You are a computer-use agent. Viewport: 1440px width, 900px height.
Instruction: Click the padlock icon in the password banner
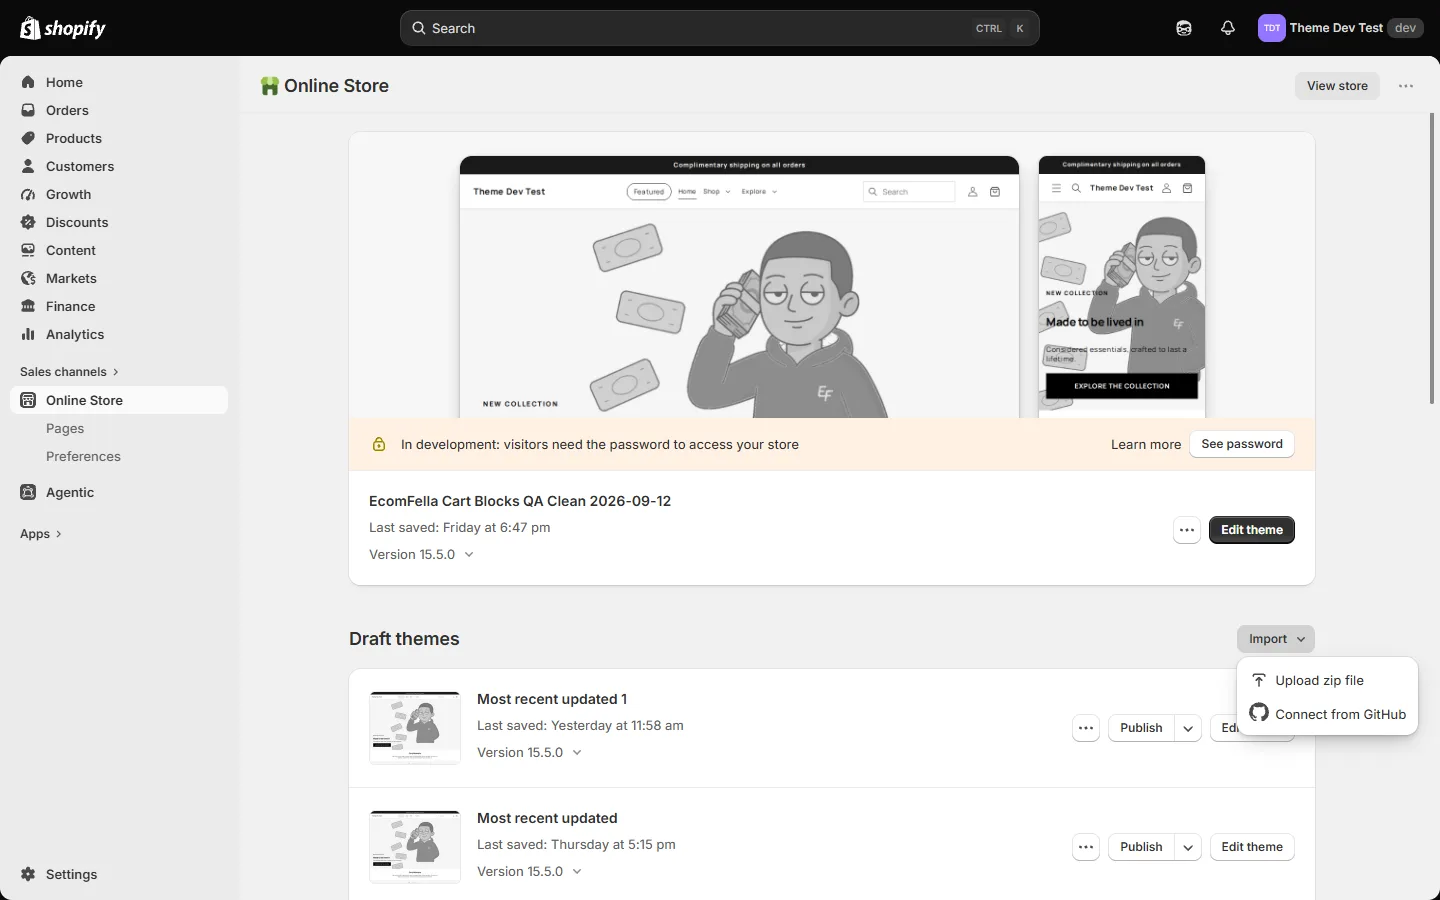tap(379, 444)
